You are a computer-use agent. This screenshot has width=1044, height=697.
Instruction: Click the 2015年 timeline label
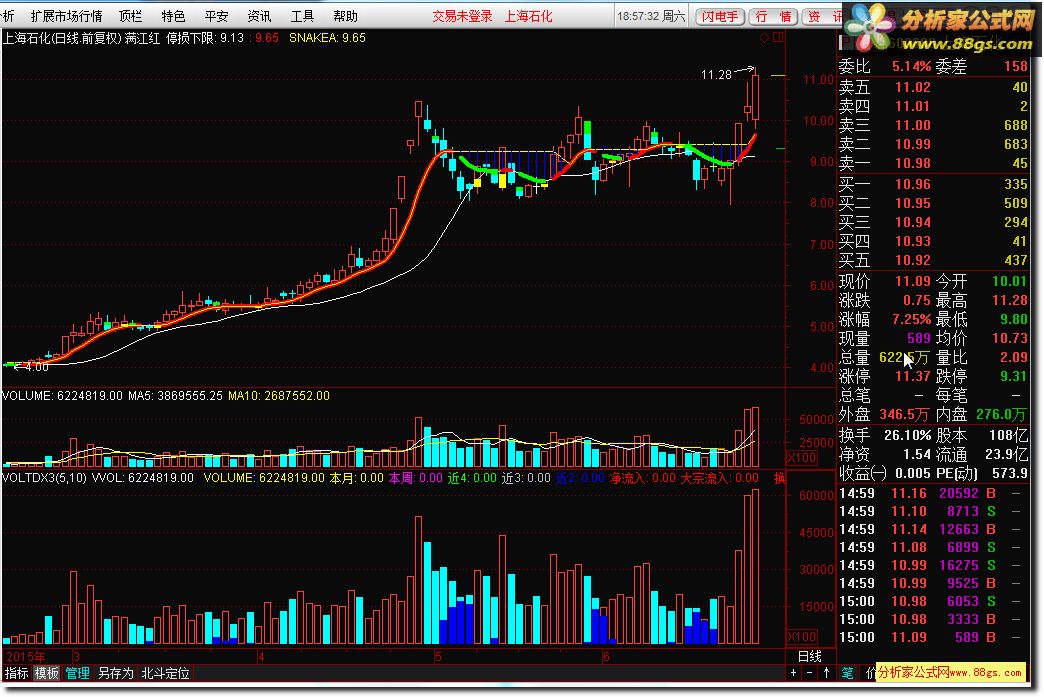click(26, 656)
